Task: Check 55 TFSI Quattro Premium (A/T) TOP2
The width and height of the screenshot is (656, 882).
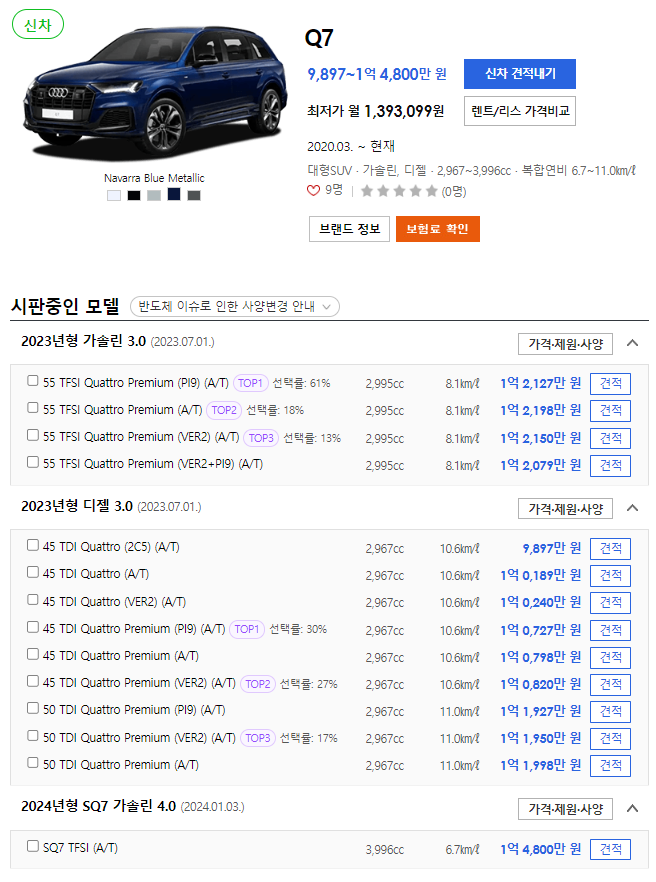Action: [x=33, y=408]
